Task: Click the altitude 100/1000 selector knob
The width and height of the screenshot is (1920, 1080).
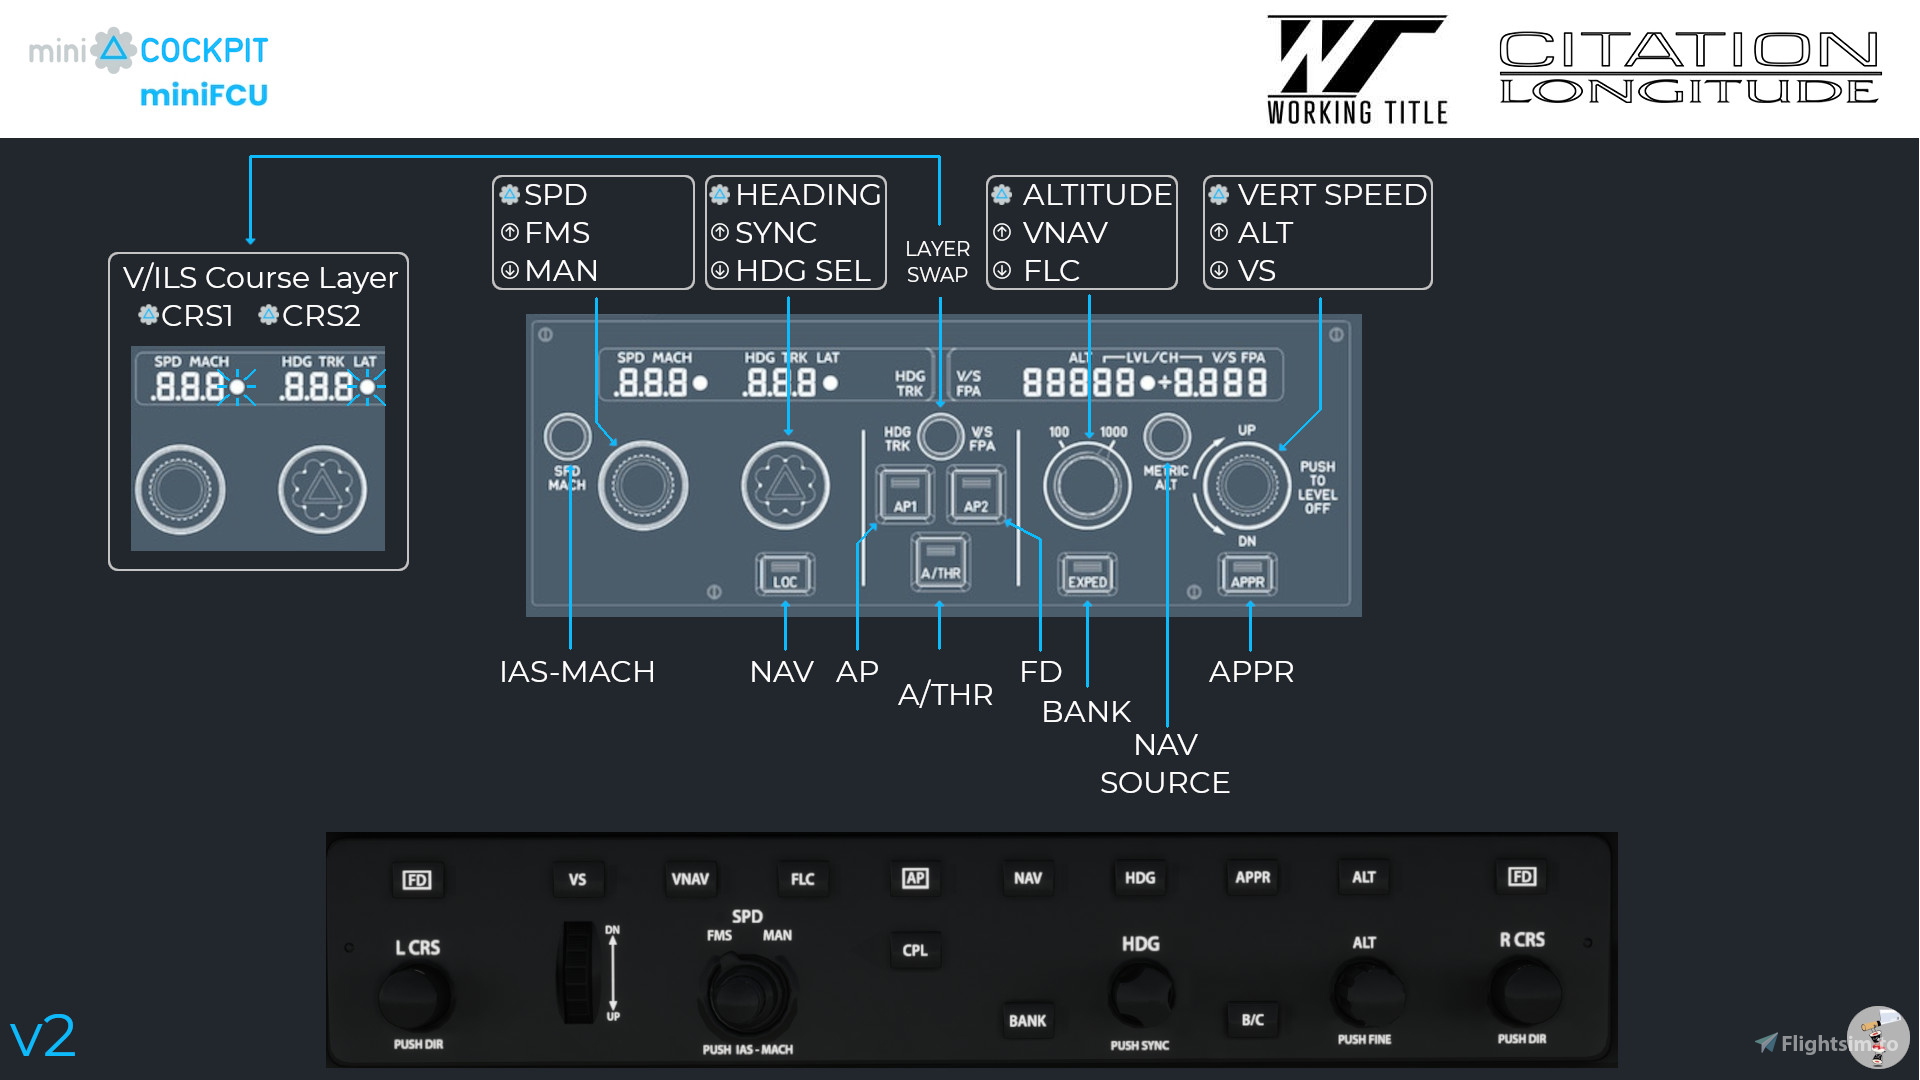Action: (1086, 485)
